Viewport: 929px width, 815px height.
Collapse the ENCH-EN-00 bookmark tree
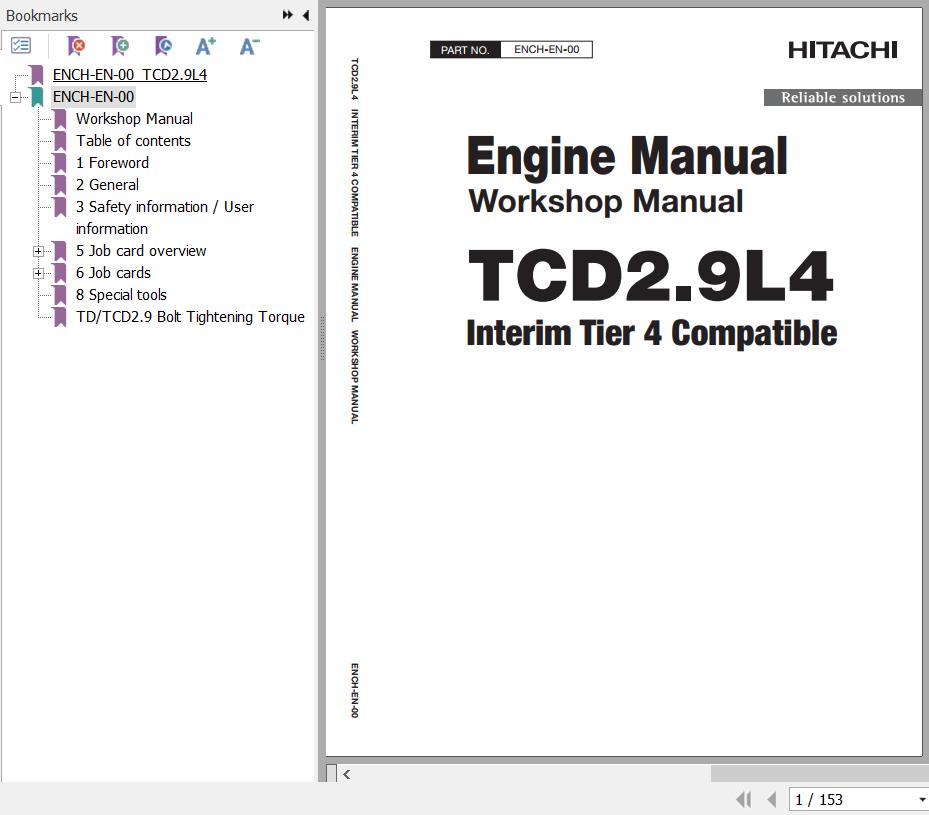[15, 97]
